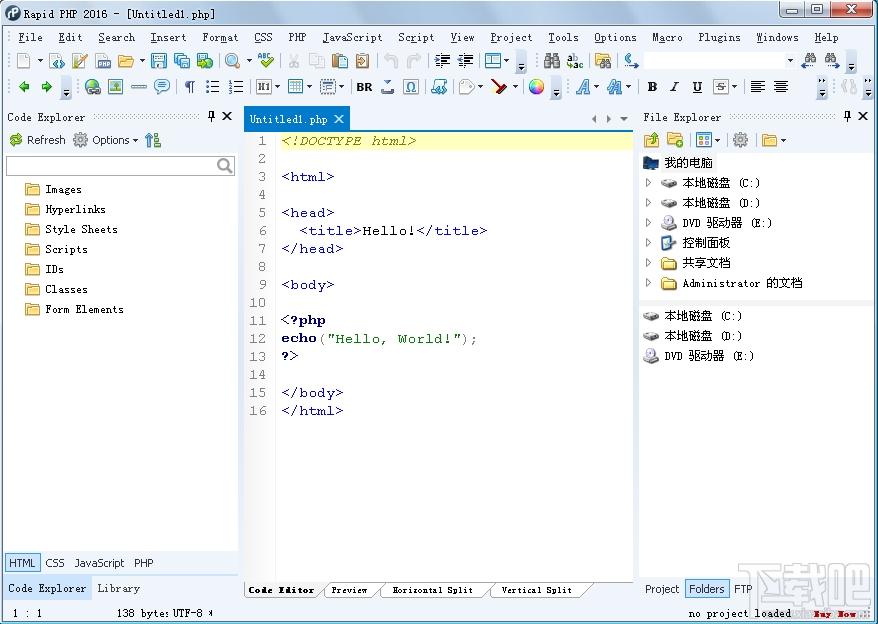Insert an unordered bullet list
The width and height of the screenshot is (878, 624).
tap(213, 87)
